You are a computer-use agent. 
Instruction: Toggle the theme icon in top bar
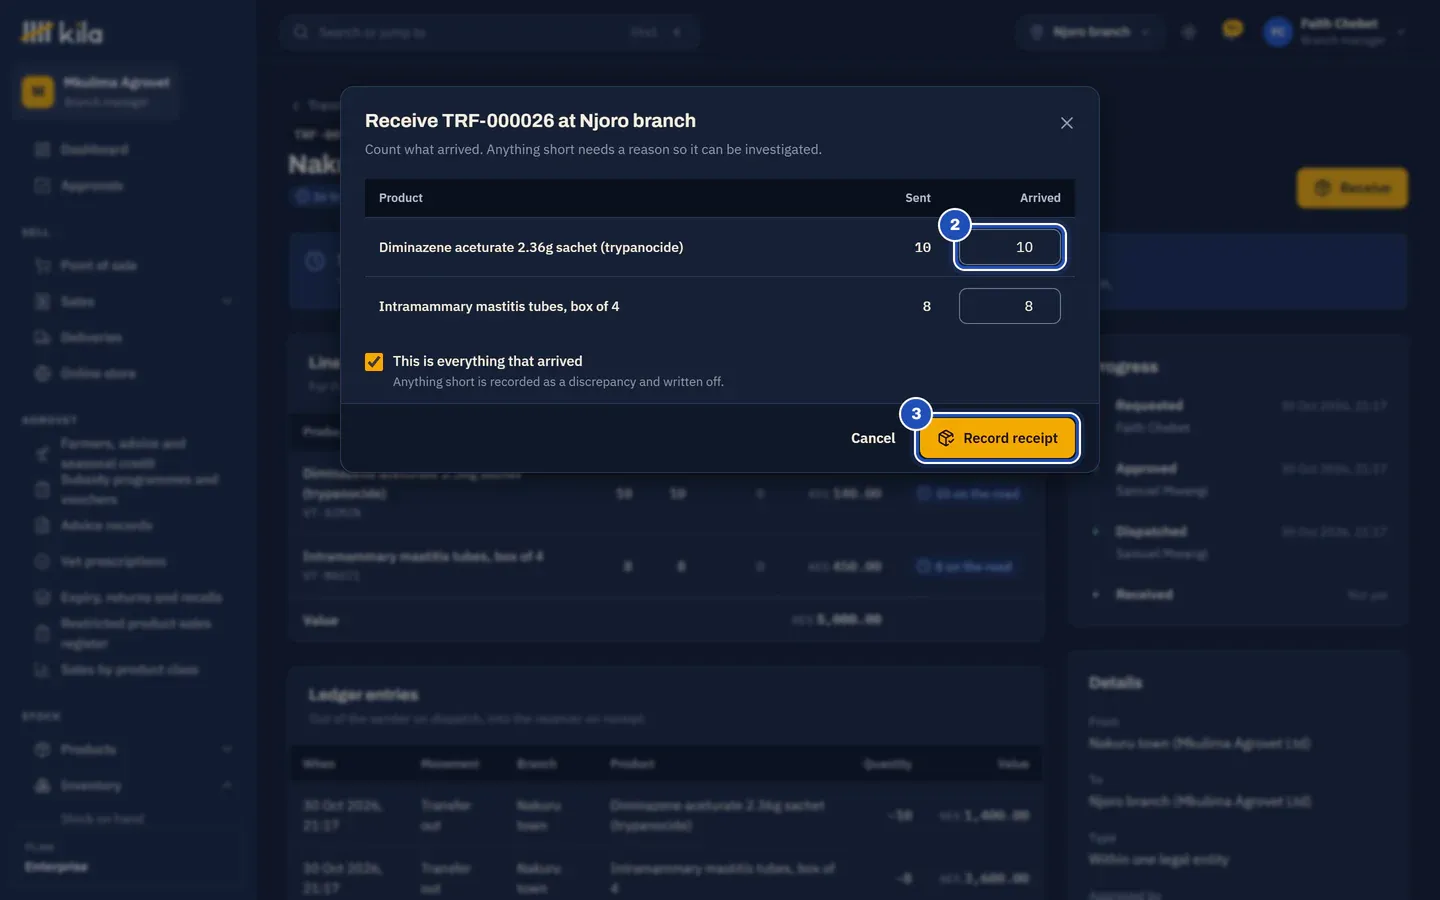tap(1189, 32)
